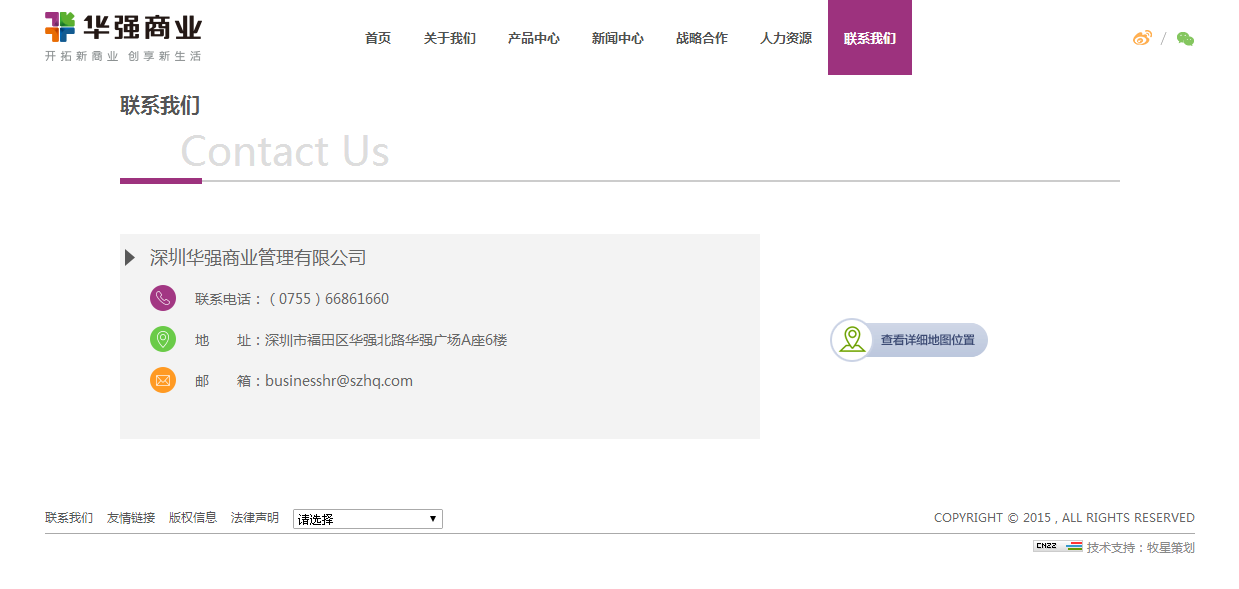This screenshot has width=1239, height=589.
Task: Click the orange envelope icon beside 邮箱
Action: 163,380
